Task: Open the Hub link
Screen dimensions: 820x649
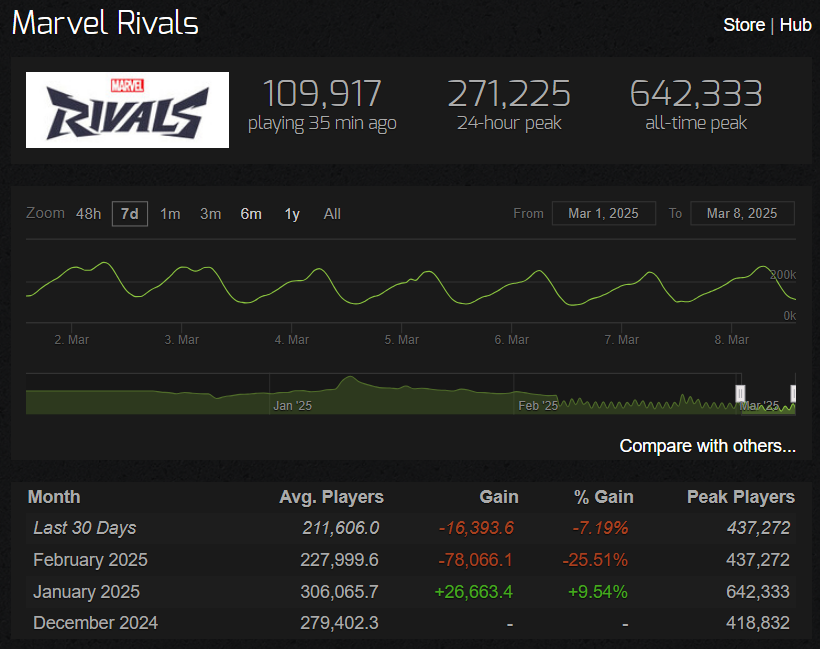Action: tap(795, 25)
